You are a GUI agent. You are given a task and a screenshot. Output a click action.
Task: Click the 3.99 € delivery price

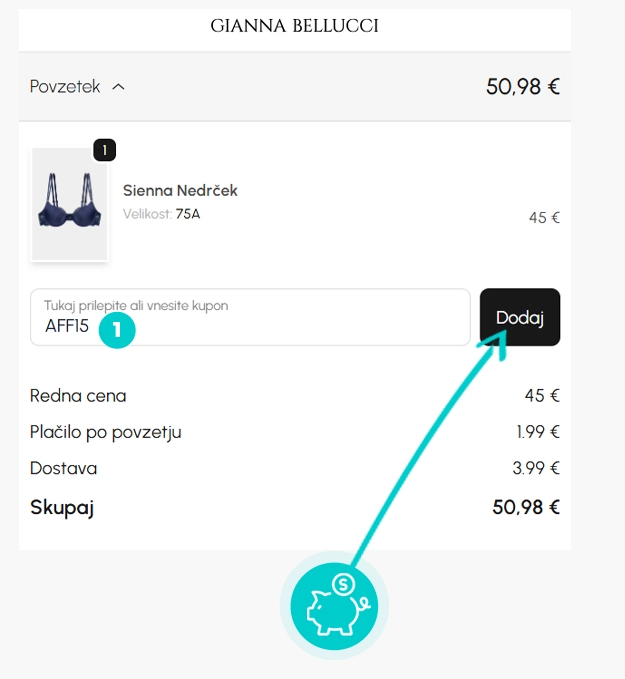click(x=536, y=468)
